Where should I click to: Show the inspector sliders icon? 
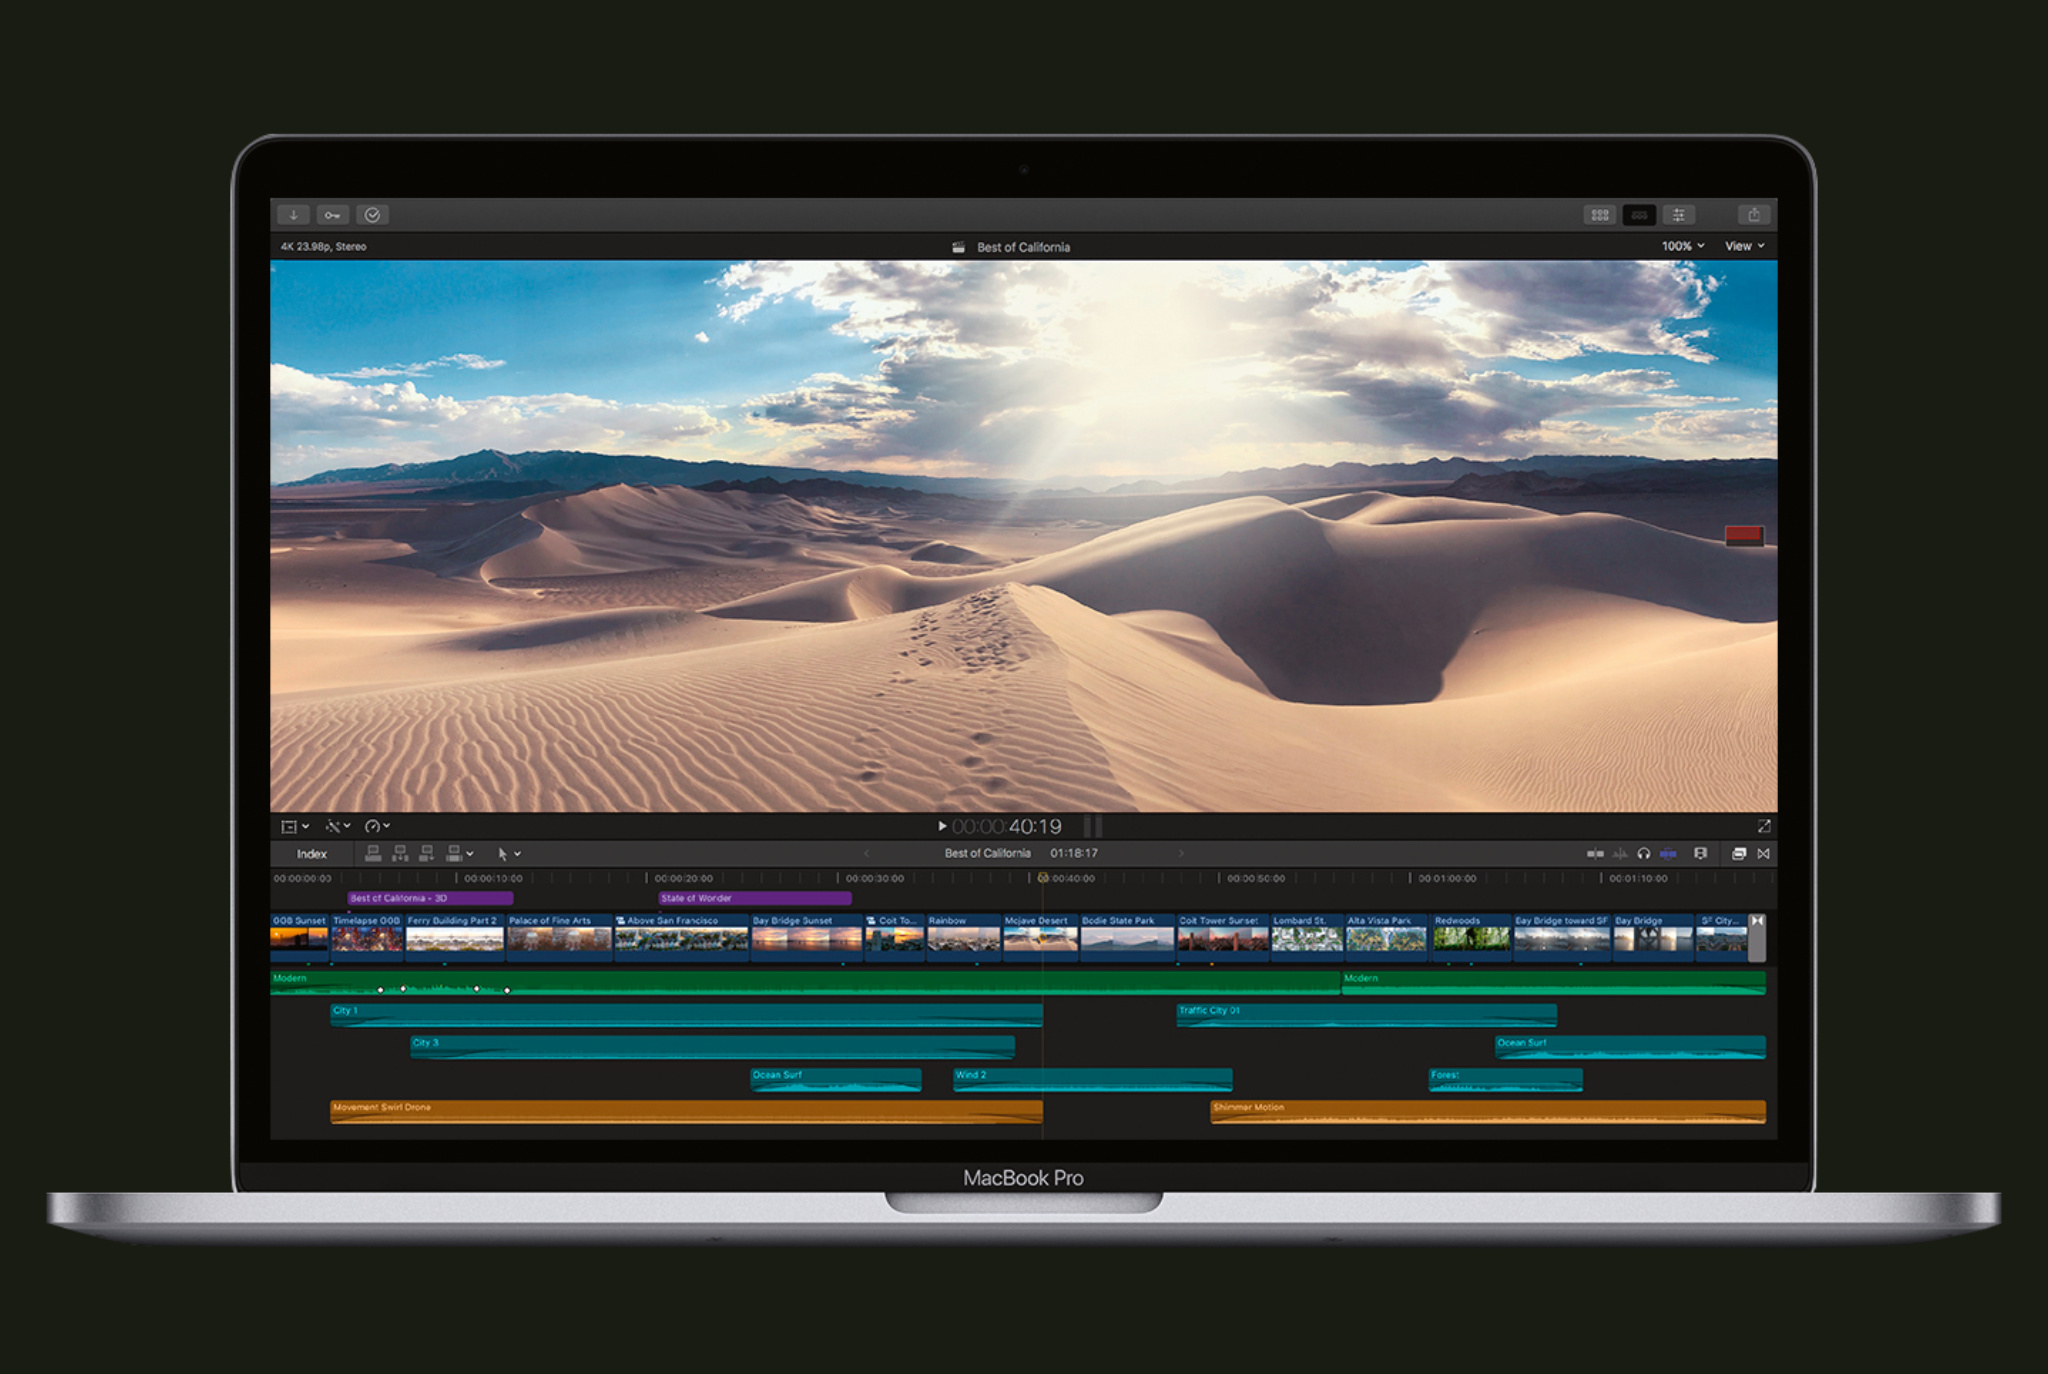click(1679, 215)
